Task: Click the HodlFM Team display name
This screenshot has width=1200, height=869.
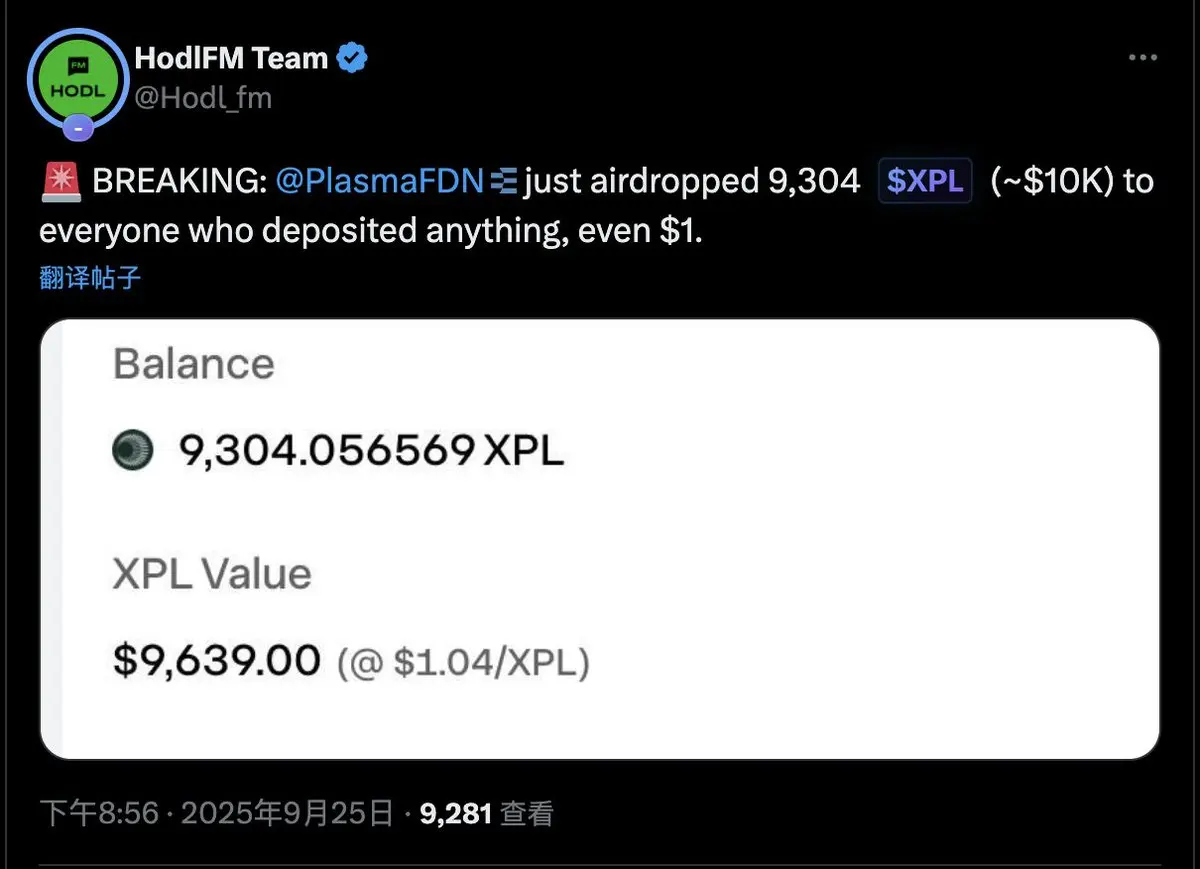Action: coord(232,57)
